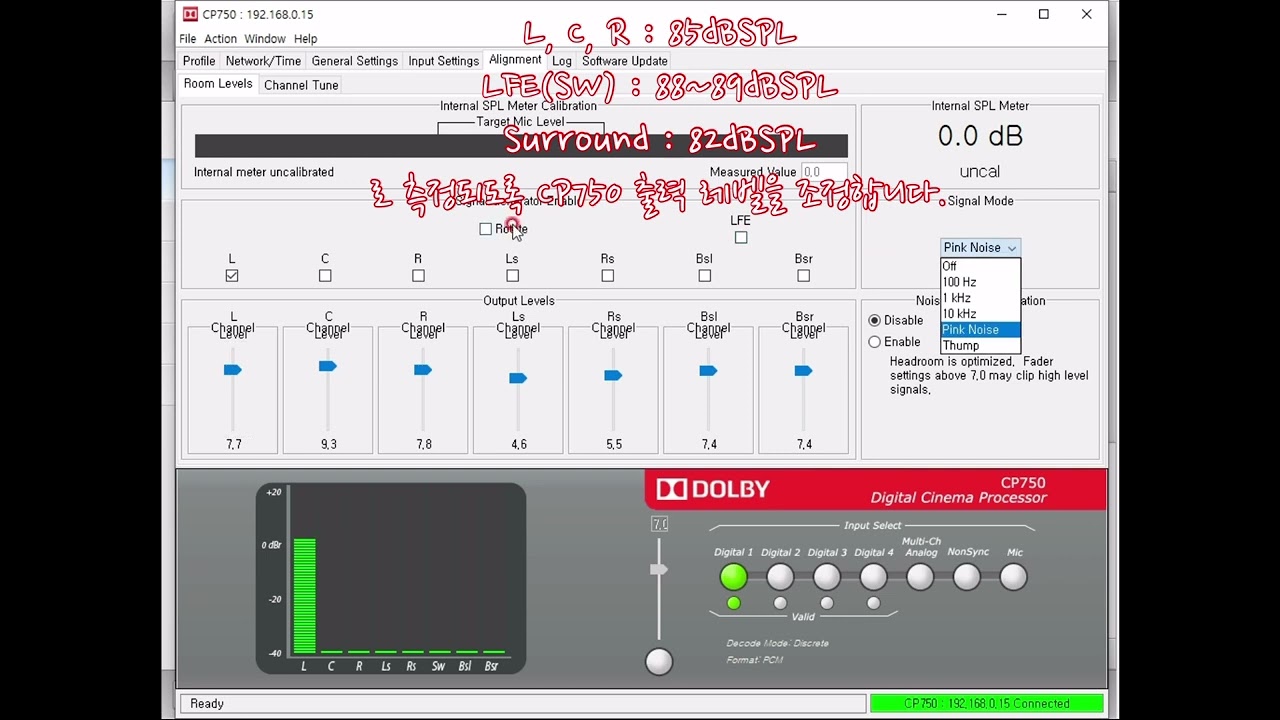Switch to the Software Update tab

[625, 61]
